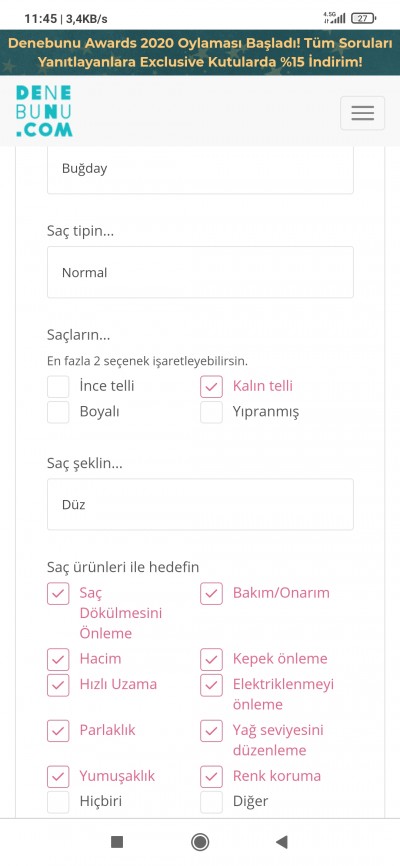Image resolution: width=400 pixels, height=866 pixels.
Task: Uncheck Saç Dökülmesini Önleme
Action: pos(58,593)
